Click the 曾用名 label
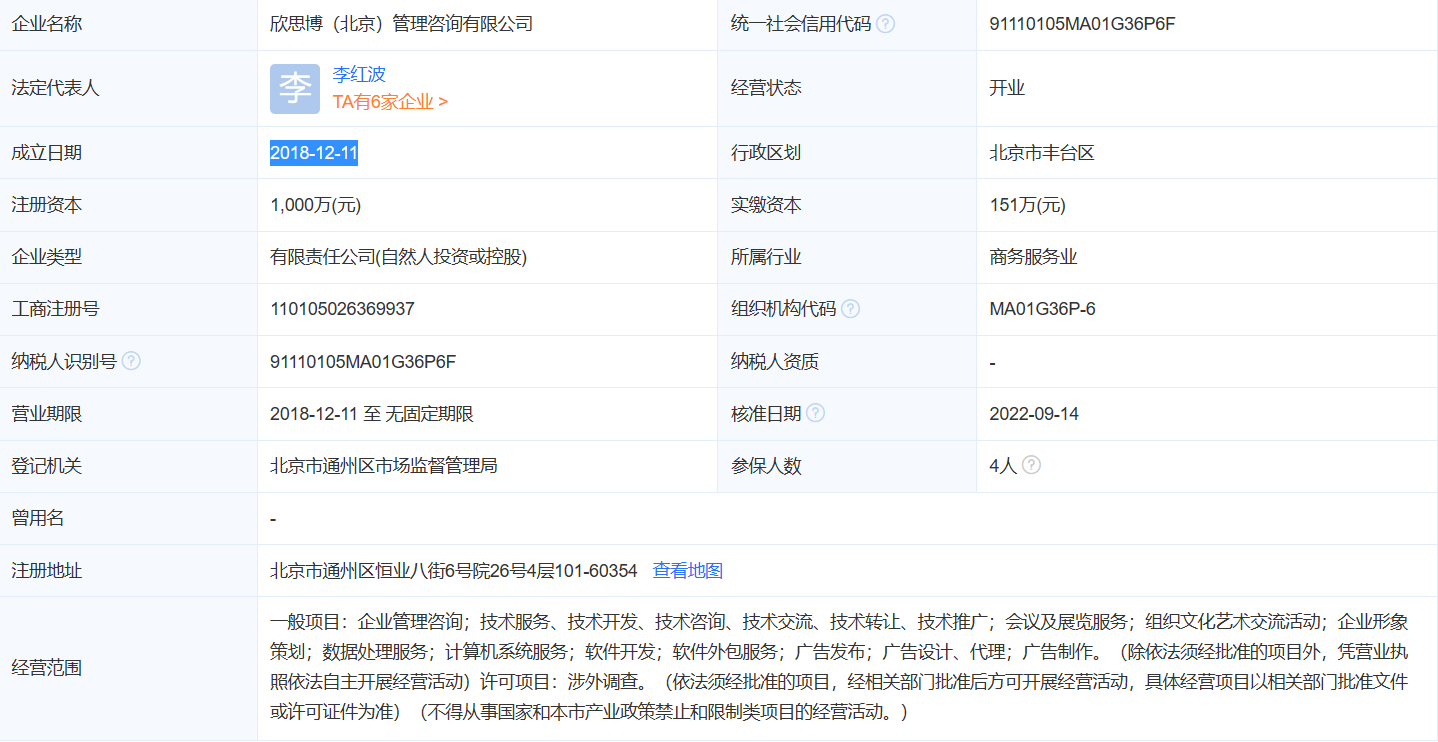1438x742 pixels. (x=38, y=518)
